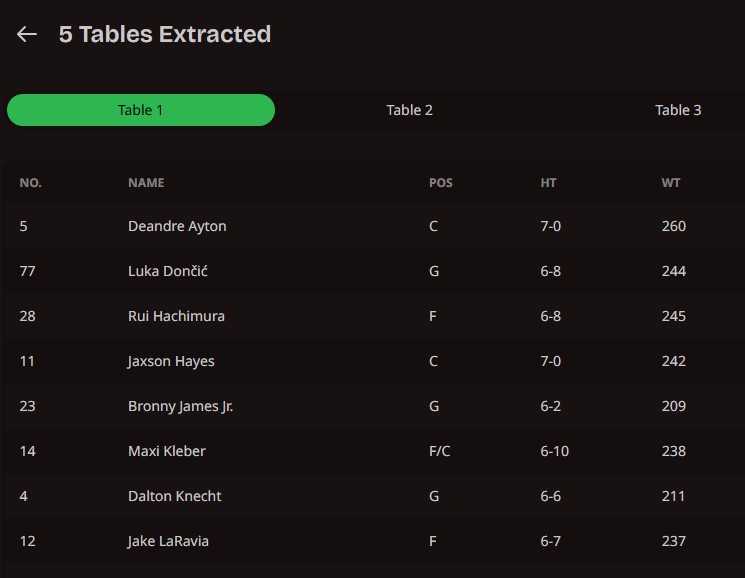Switch to the Table 2 tab
745x578 pixels.
pos(410,110)
